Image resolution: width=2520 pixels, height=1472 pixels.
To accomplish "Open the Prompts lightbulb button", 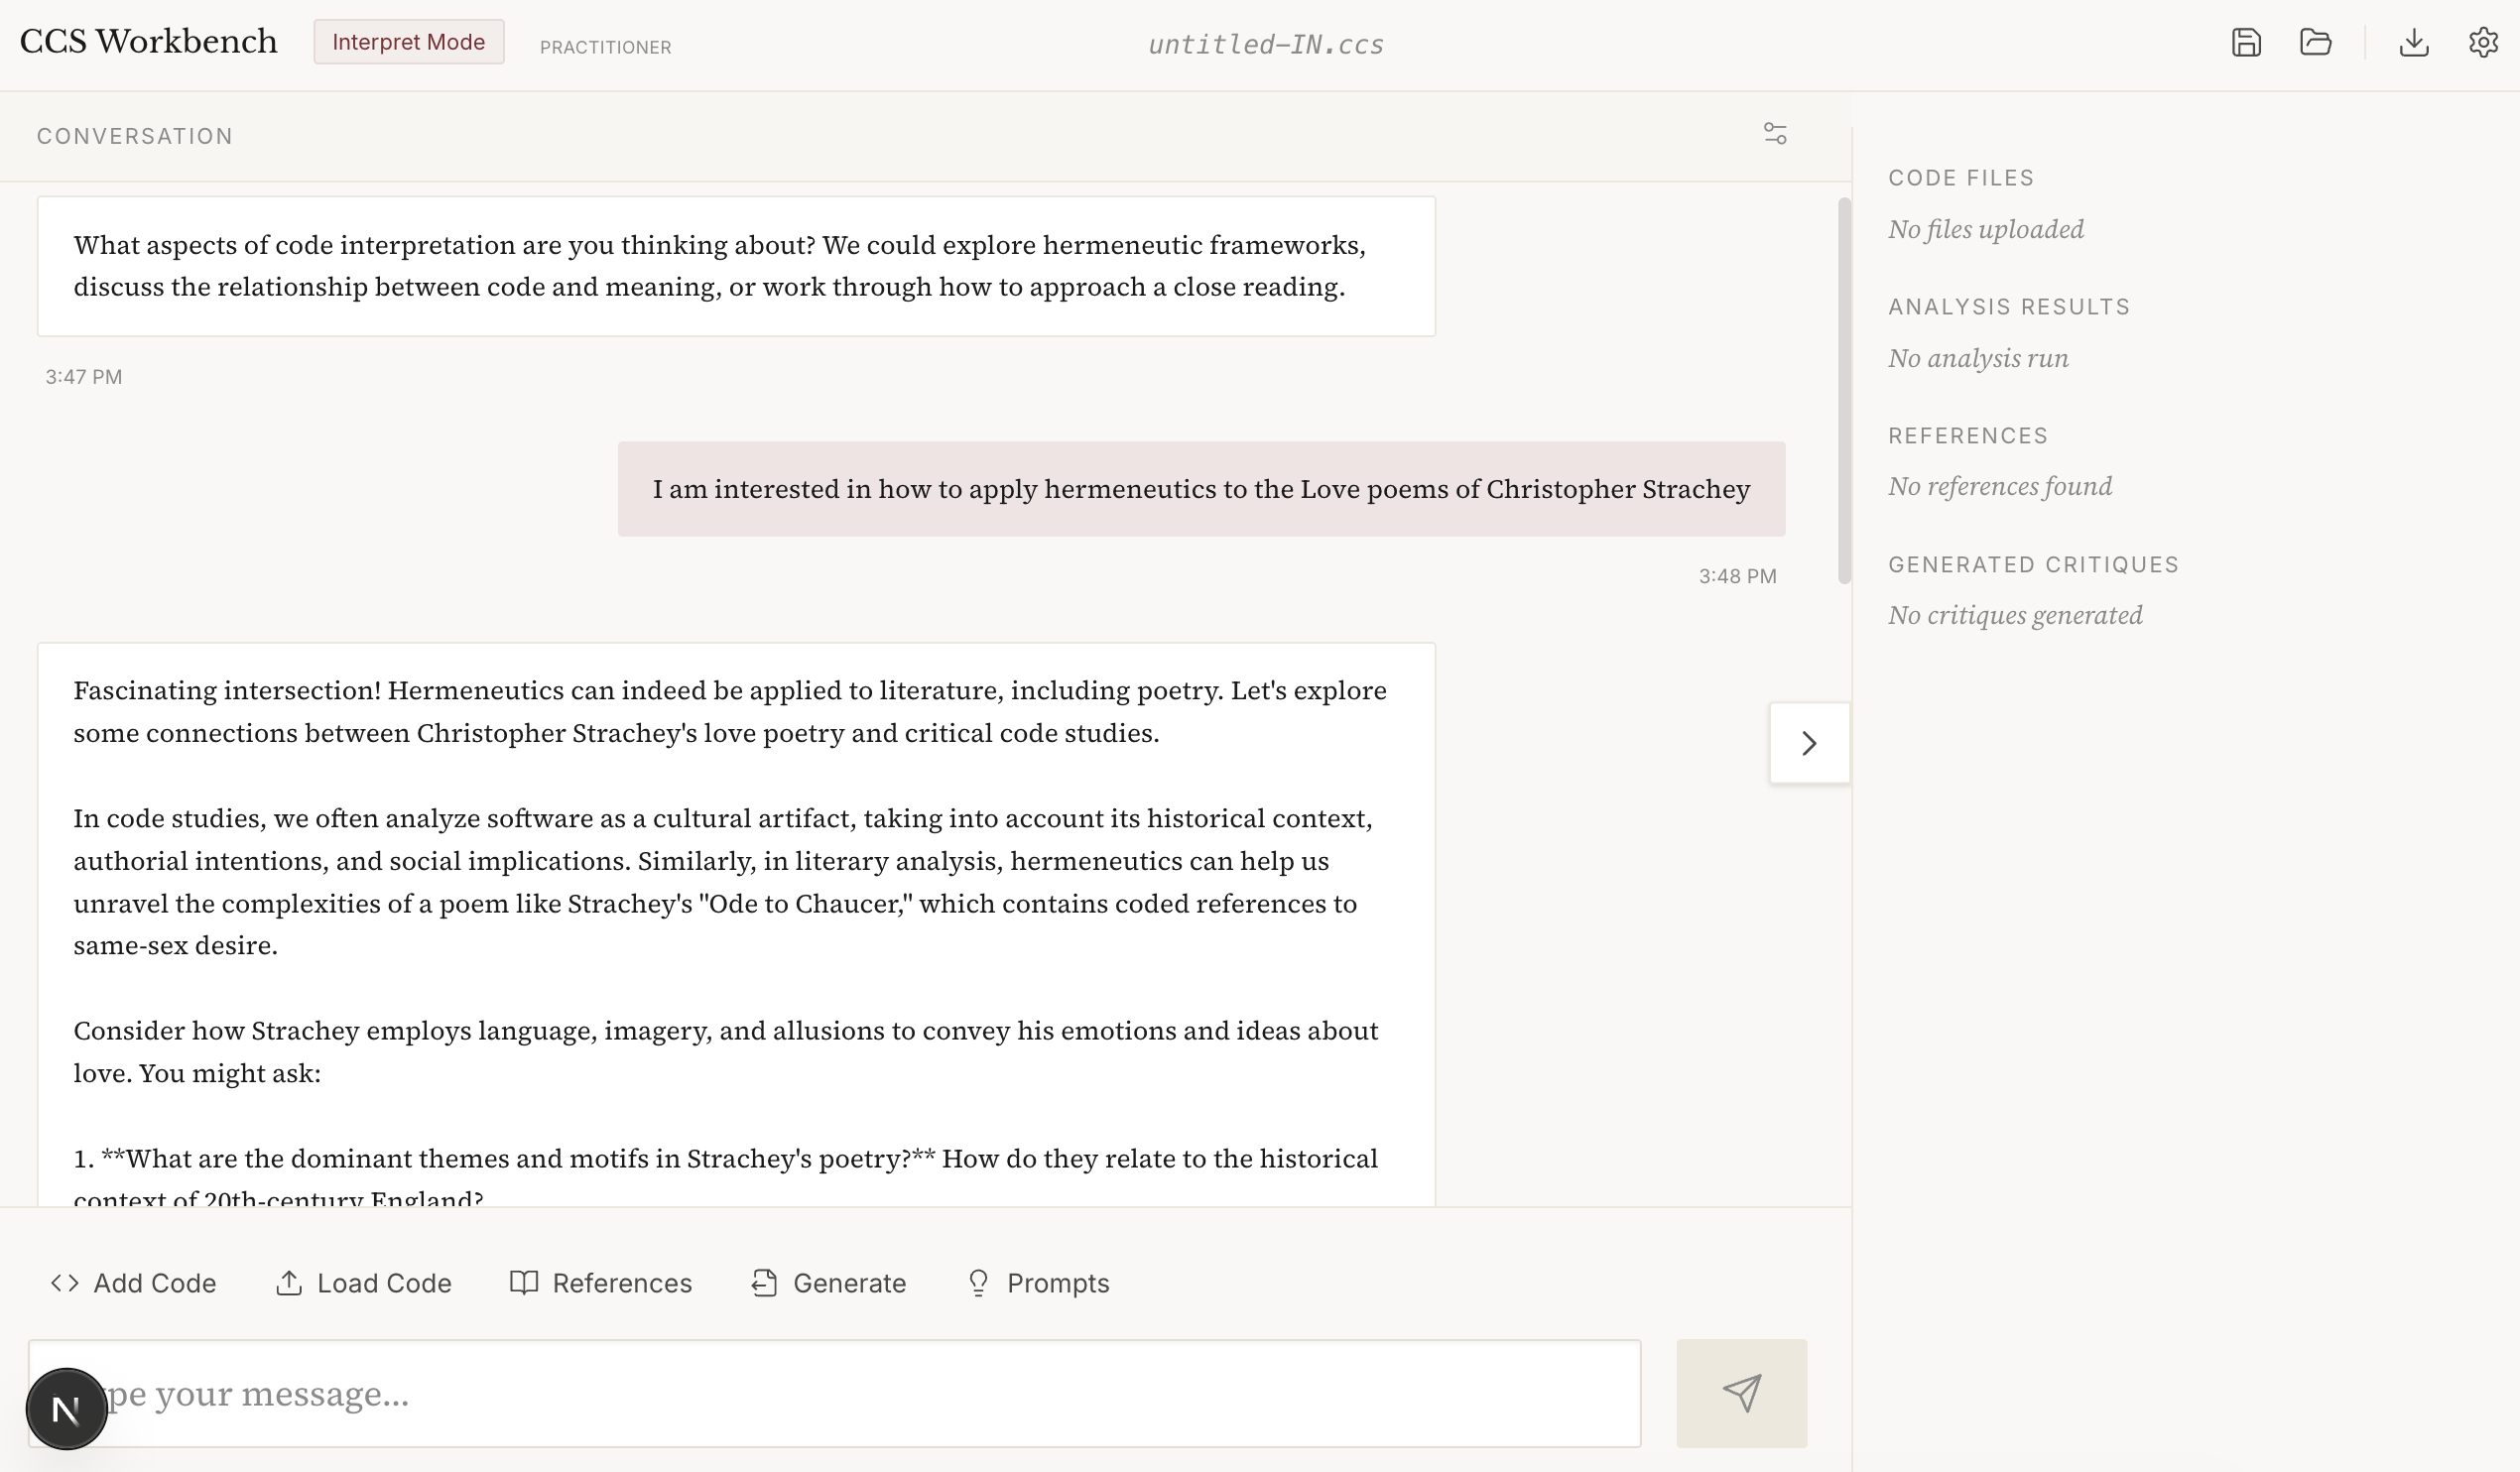I will [x=1038, y=1283].
